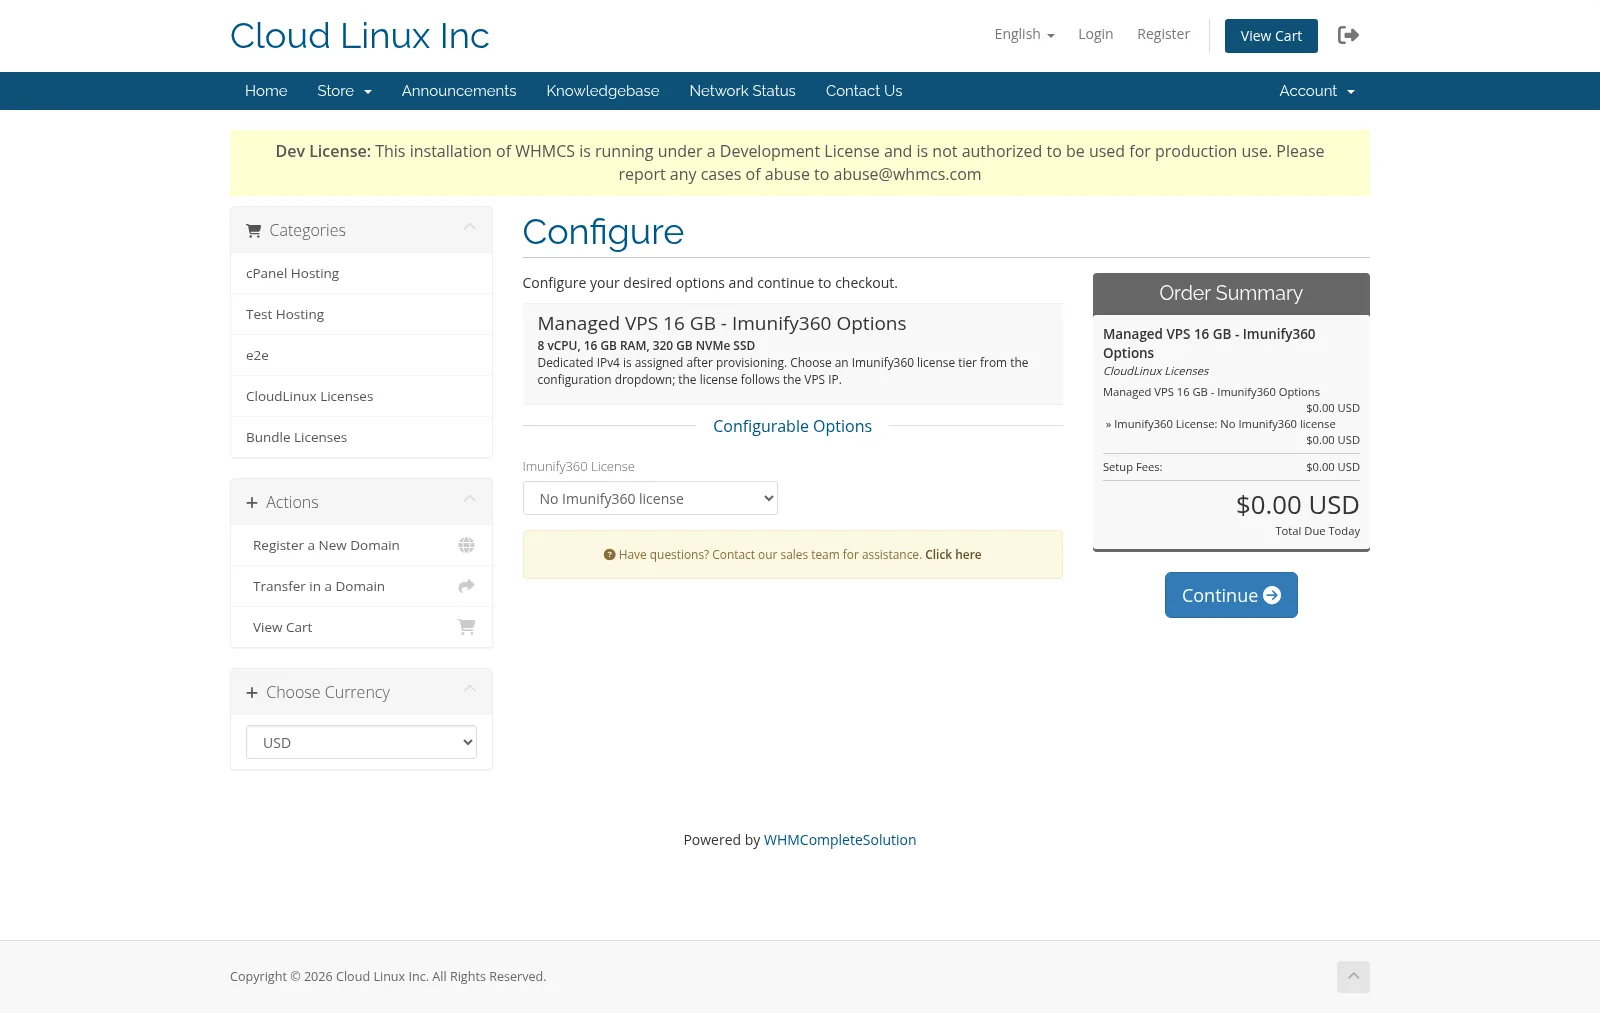
Task: Click the shopping cart icon beside Categories
Action: (x=254, y=230)
